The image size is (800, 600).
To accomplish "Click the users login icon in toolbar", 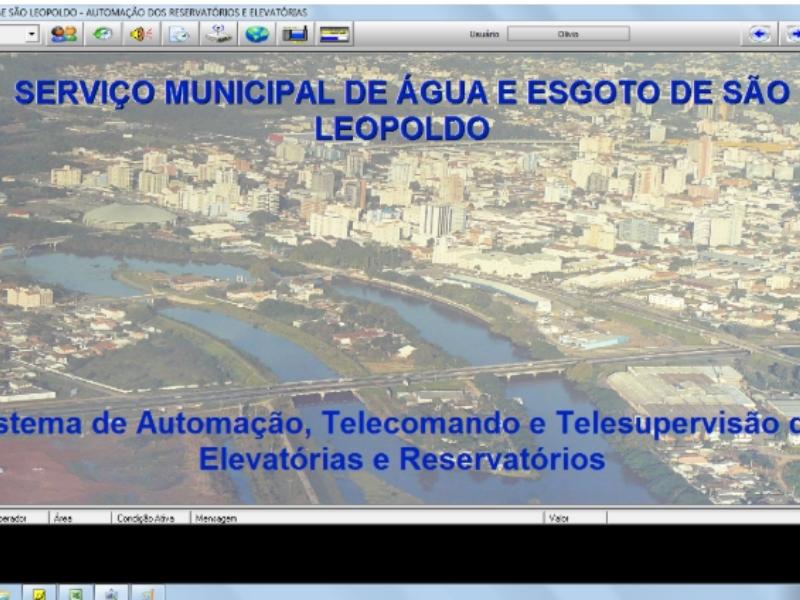I will 63,34.
